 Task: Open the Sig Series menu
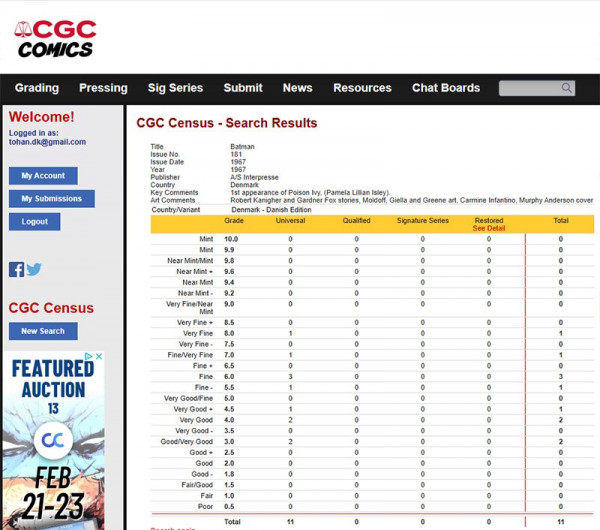(x=175, y=88)
